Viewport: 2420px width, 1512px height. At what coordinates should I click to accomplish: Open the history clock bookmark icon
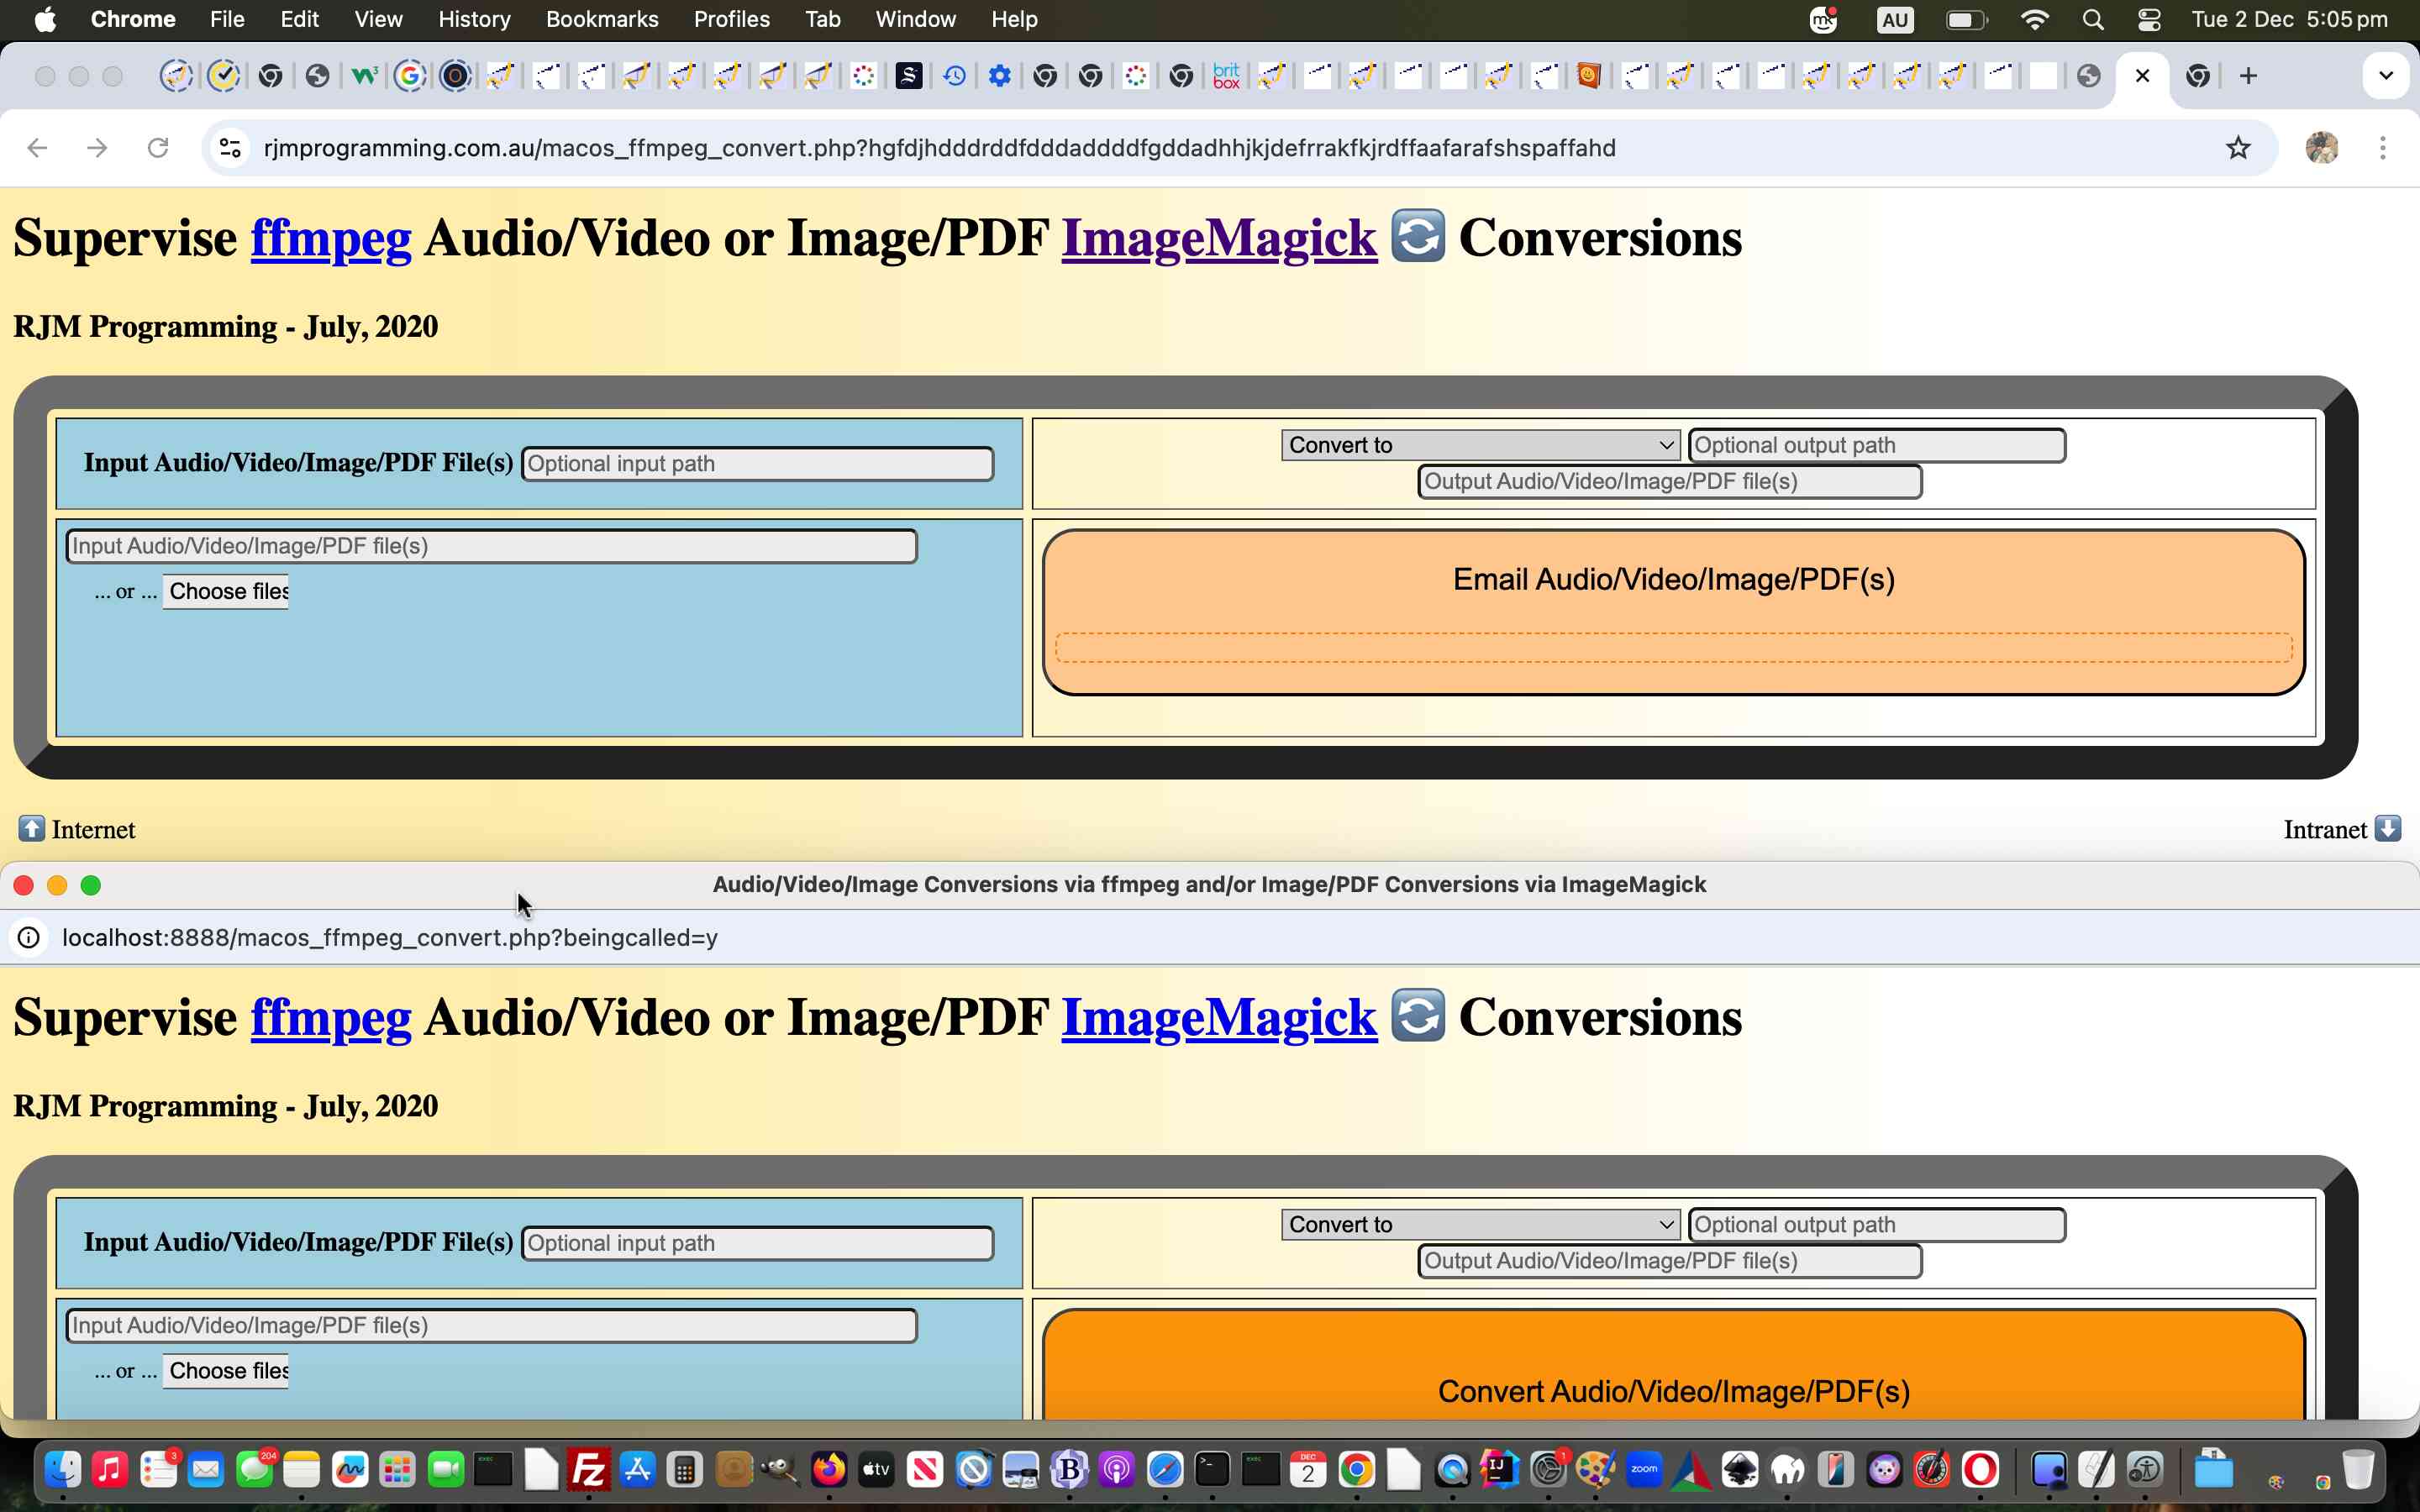click(955, 75)
